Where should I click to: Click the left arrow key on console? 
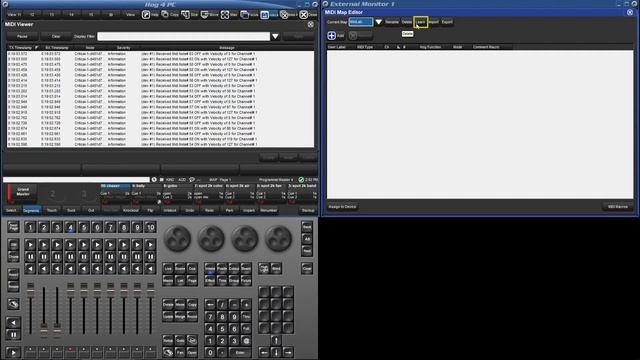click(x=264, y=352)
